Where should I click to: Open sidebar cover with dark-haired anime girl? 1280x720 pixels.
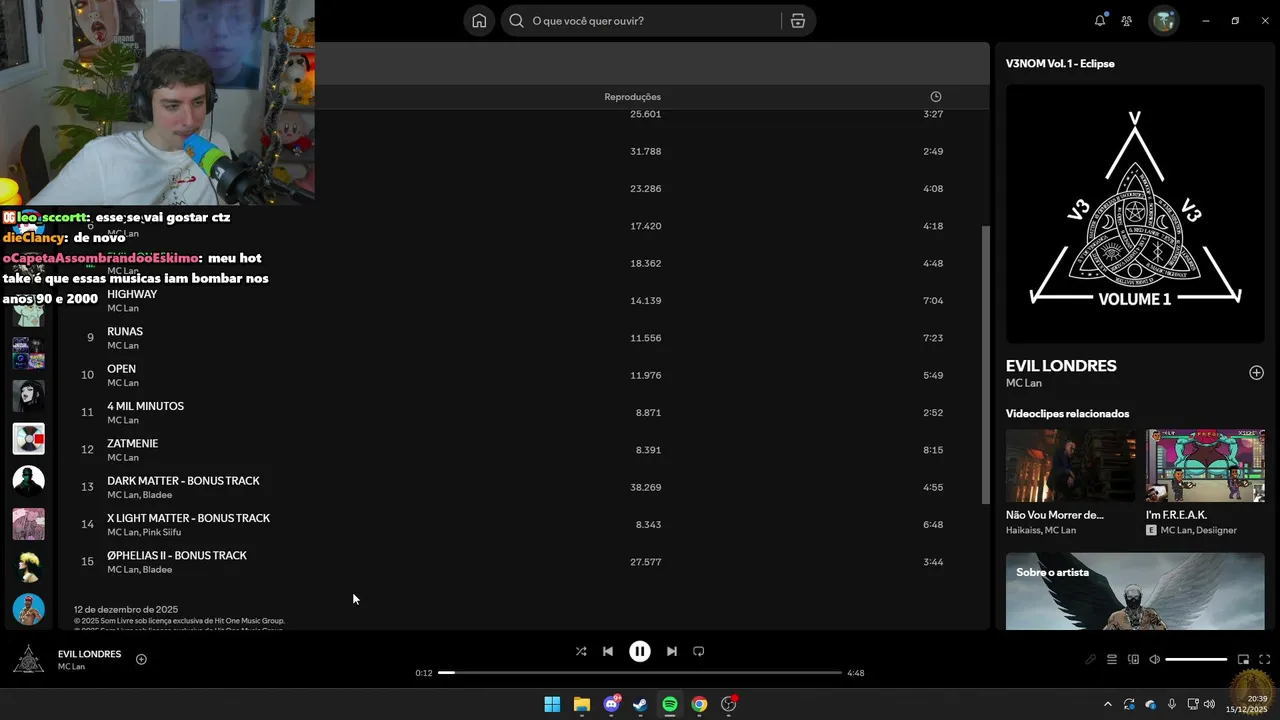point(28,396)
